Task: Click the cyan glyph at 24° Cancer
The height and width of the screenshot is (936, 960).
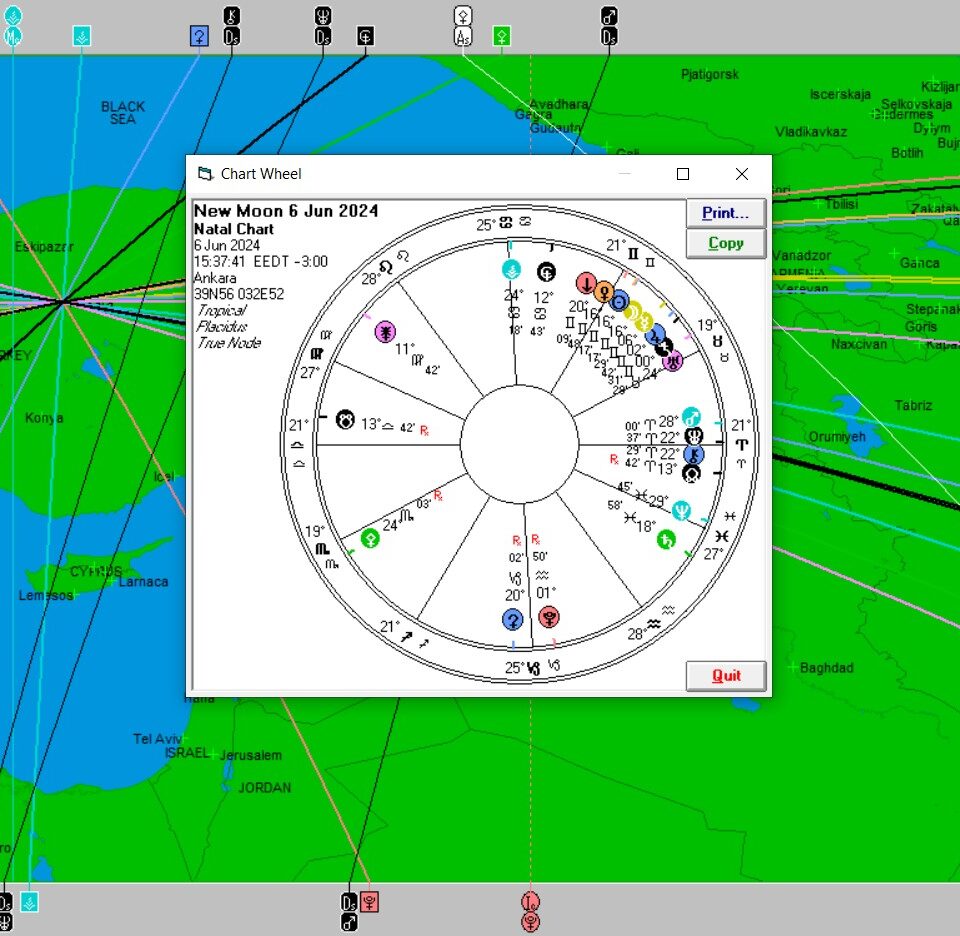Action: coord(511,269)
